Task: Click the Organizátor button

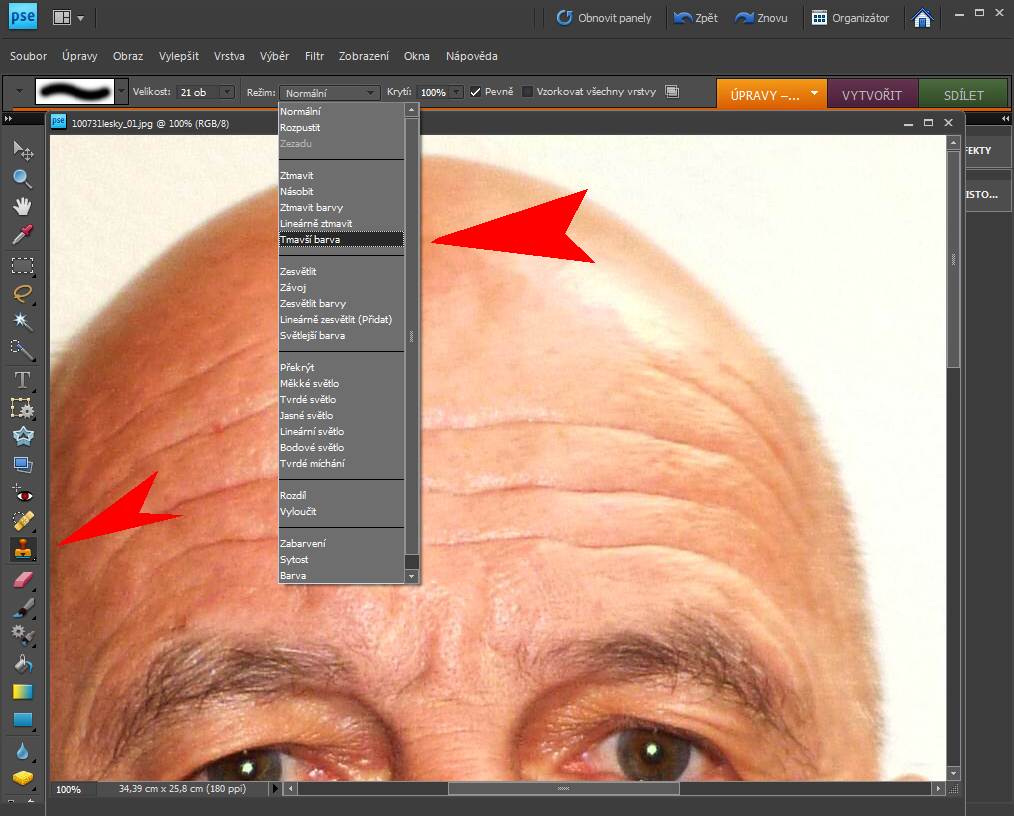Action: tap(851, 18)
